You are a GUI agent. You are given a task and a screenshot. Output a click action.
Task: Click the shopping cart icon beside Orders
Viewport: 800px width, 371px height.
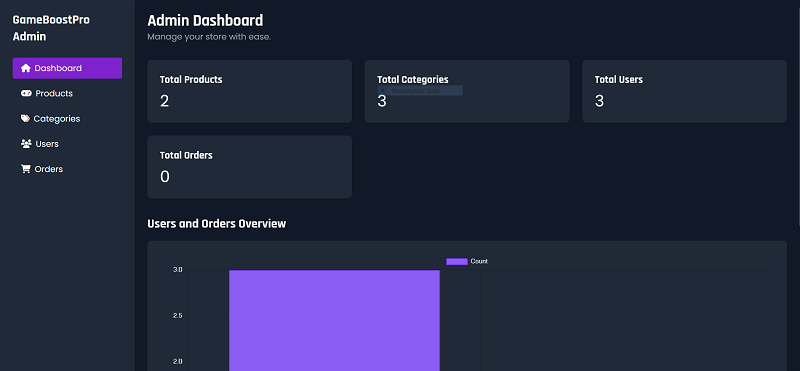[26, 169]
